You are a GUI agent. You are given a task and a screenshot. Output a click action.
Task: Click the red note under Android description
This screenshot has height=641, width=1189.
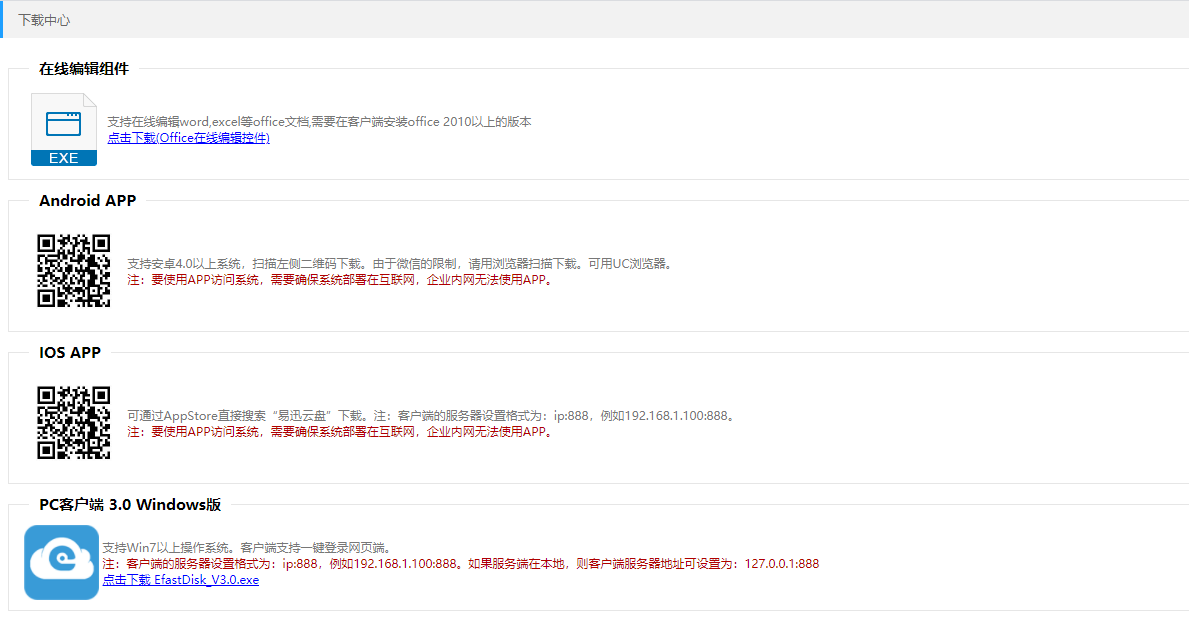342,279
